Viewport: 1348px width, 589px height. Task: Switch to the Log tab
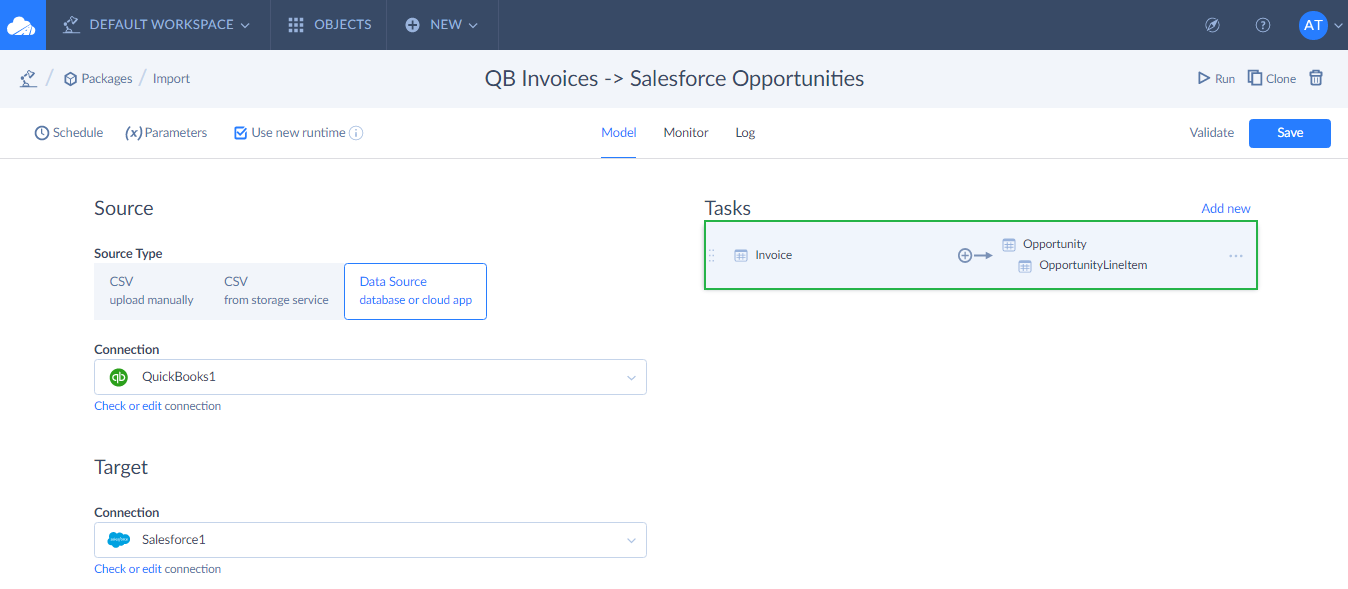[x=745, y=132]
